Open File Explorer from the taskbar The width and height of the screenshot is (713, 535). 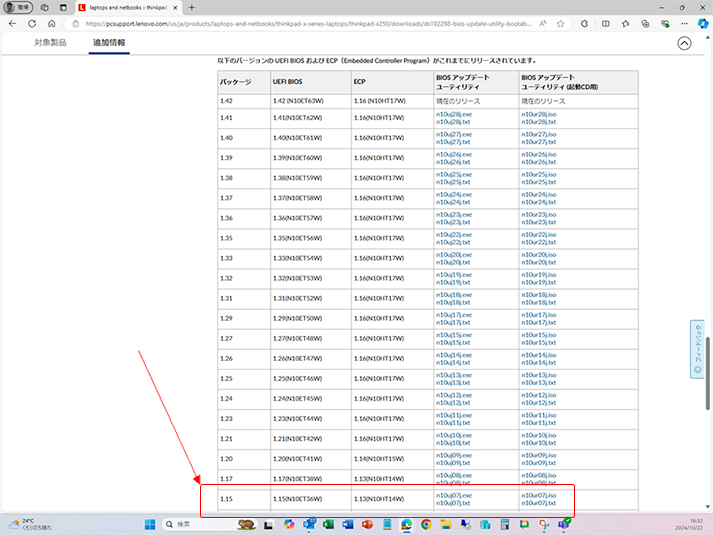[446, 525]
